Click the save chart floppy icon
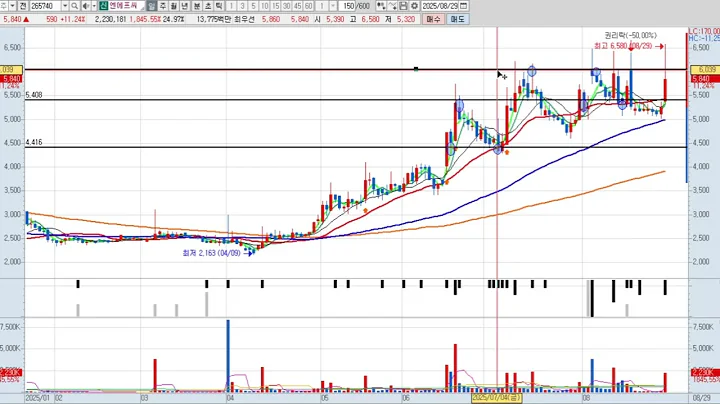The height and width of the screenshot is (404, 720). [403, 6]
